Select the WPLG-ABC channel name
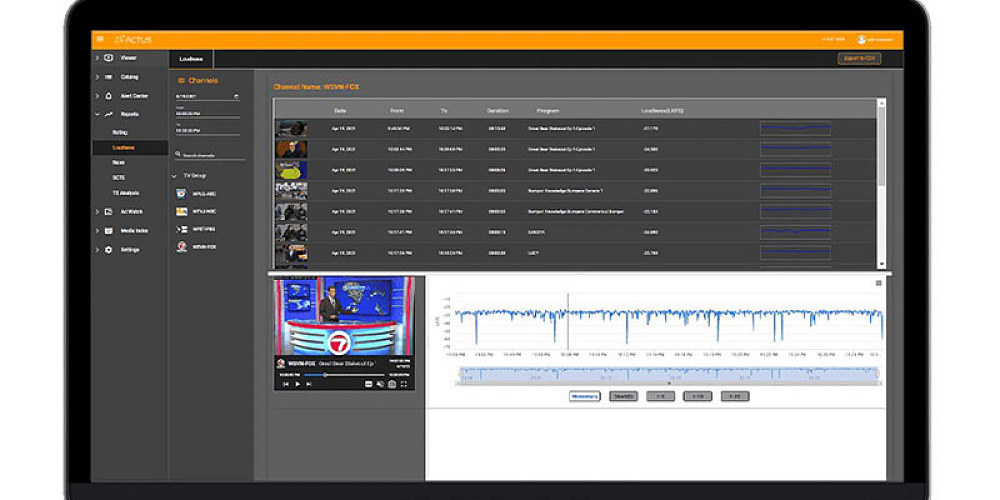Viewport: 1000px width, 500px height. tap(205, 194)
